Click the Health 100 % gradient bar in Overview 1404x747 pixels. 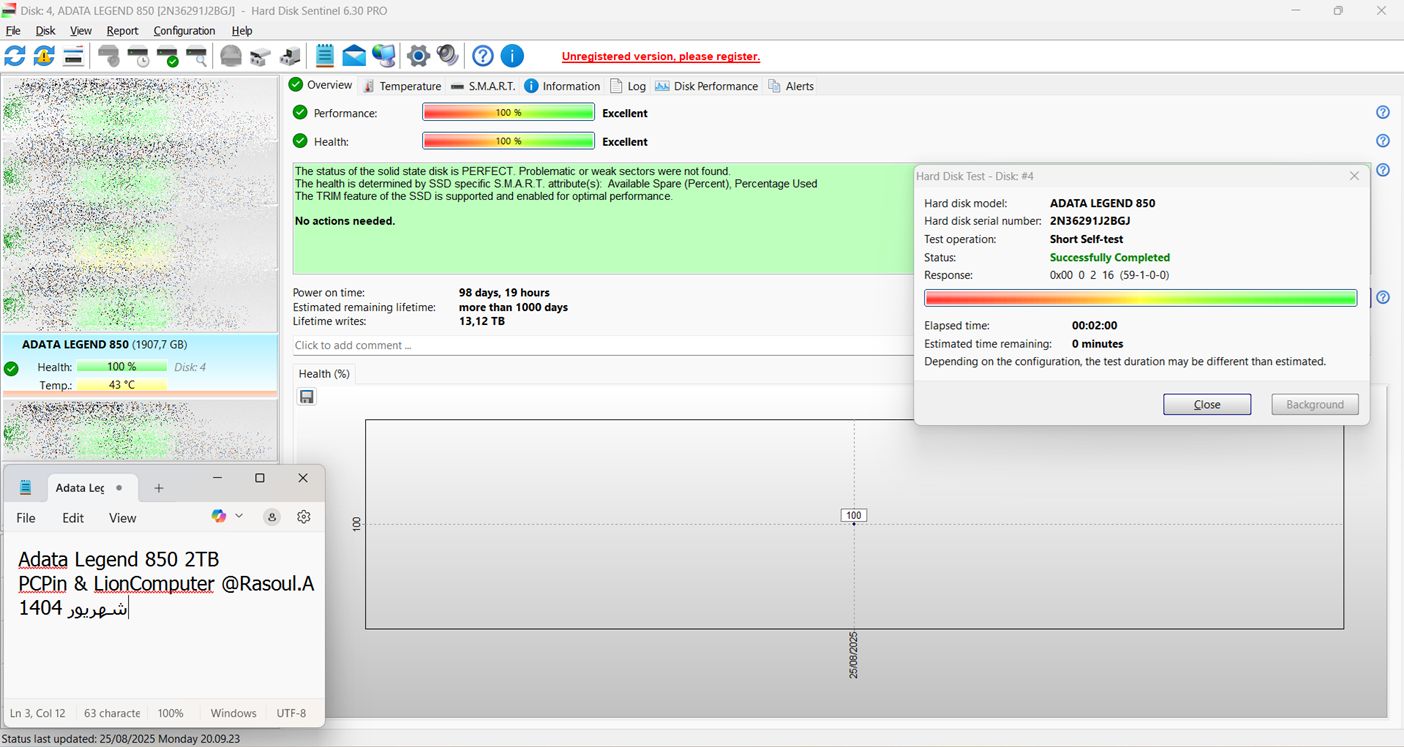508,141
